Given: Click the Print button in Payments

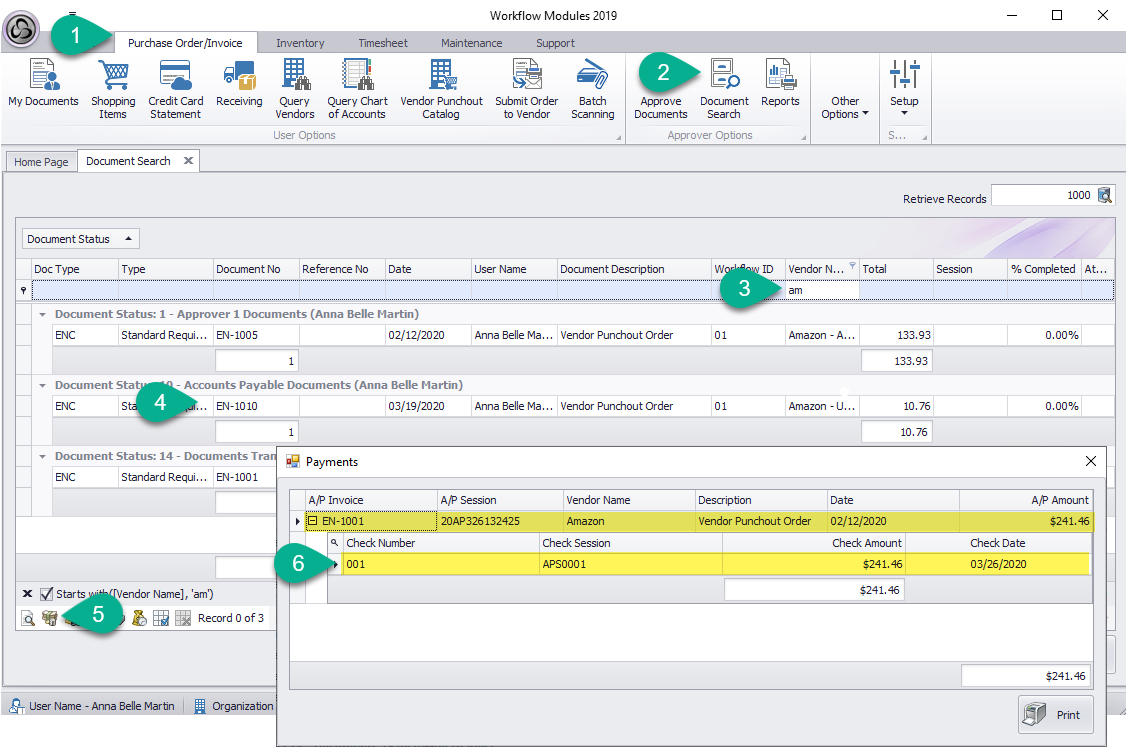Looking at the screenshot, I should (x=1056, y=715).
